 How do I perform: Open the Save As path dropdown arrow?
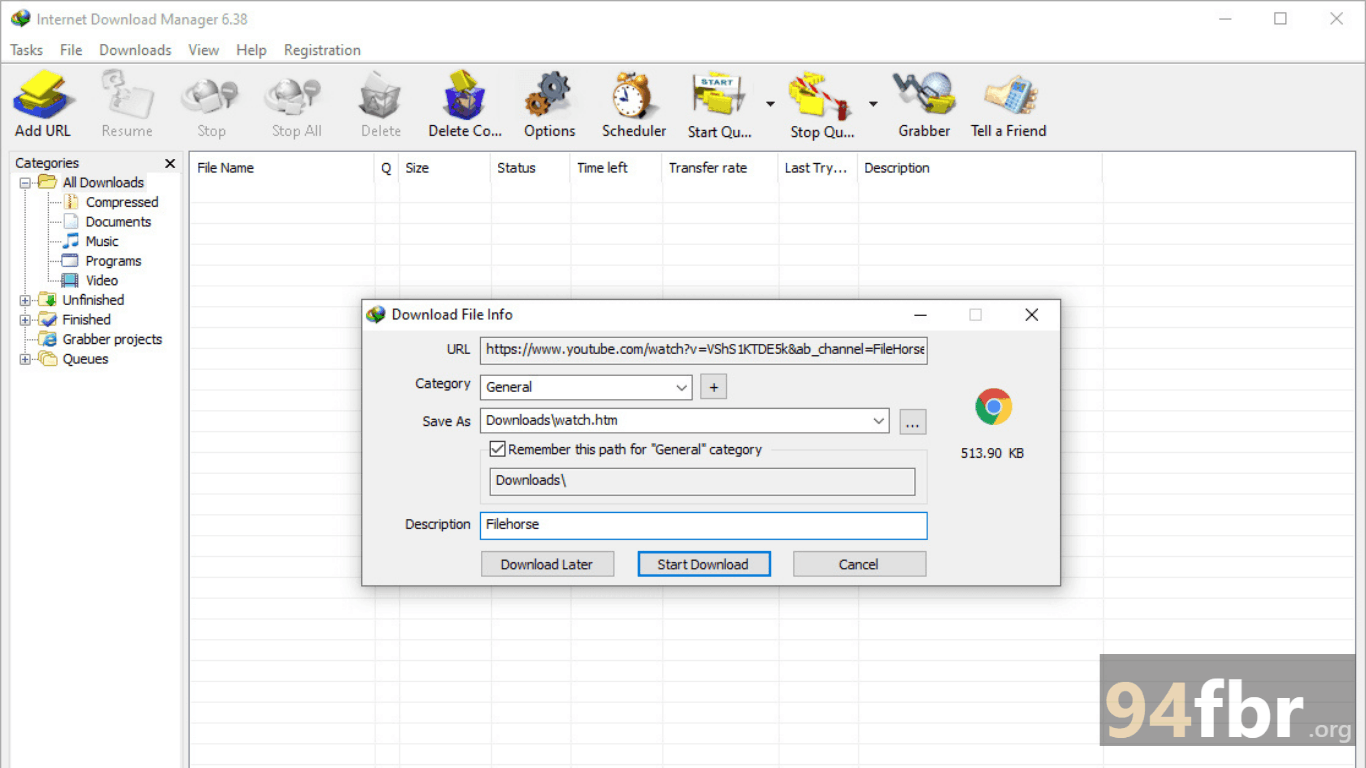point(879,421)
